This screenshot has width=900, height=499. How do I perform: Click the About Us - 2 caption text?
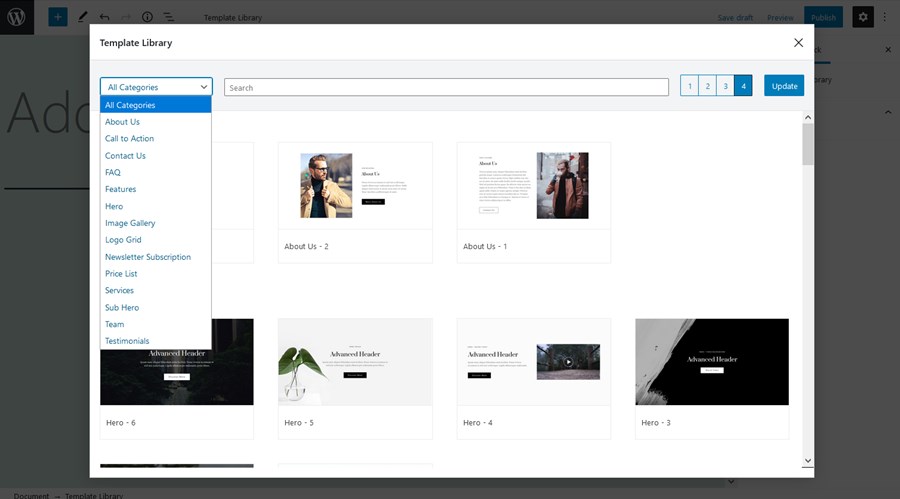pyautogui.click(x=307, y=246)
